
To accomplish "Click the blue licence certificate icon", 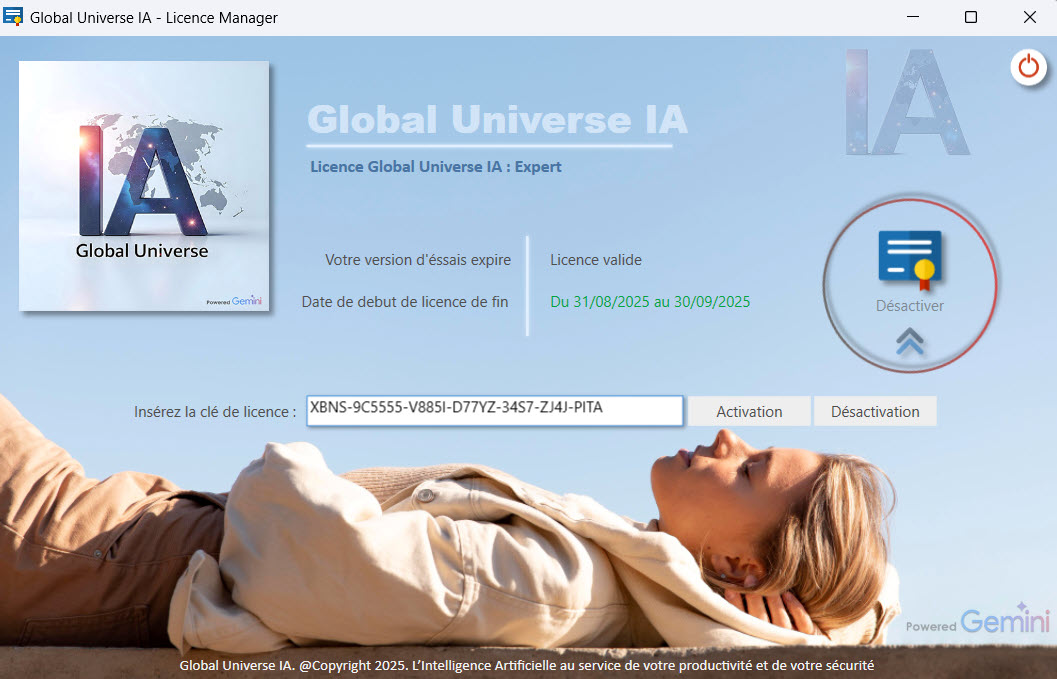I will 910,257.
